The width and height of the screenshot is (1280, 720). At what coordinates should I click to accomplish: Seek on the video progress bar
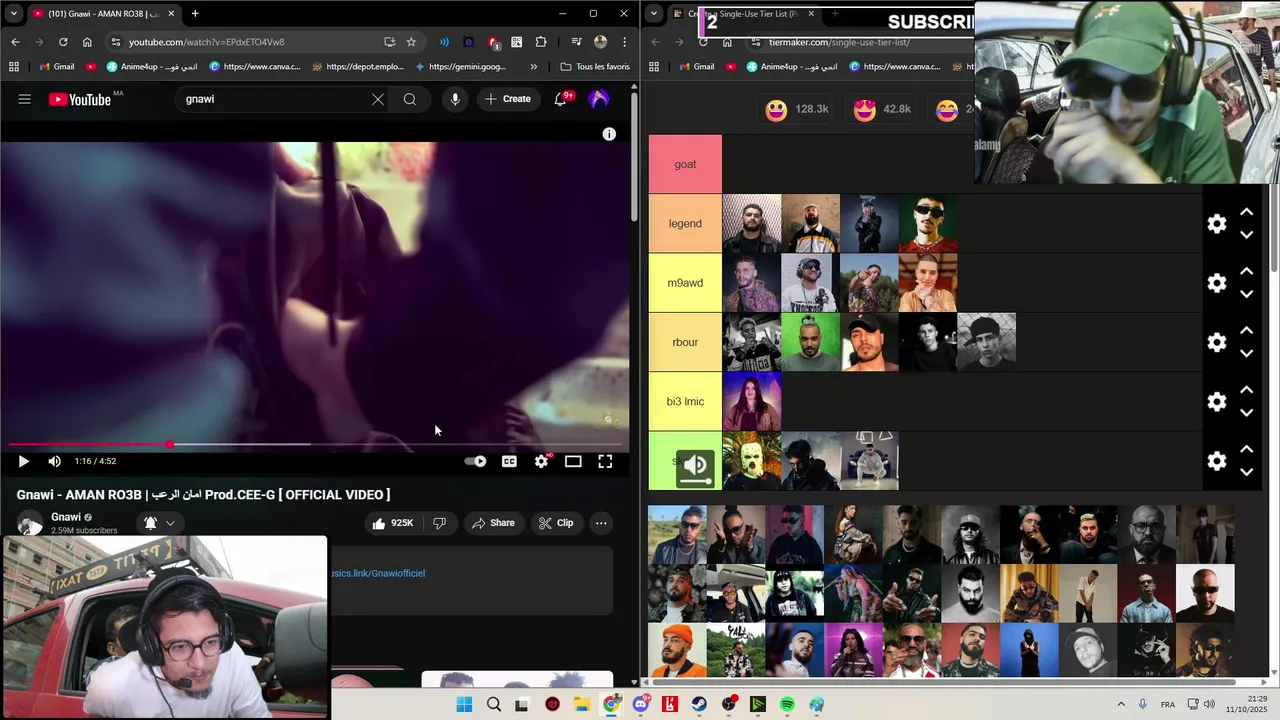coord(315,444)
